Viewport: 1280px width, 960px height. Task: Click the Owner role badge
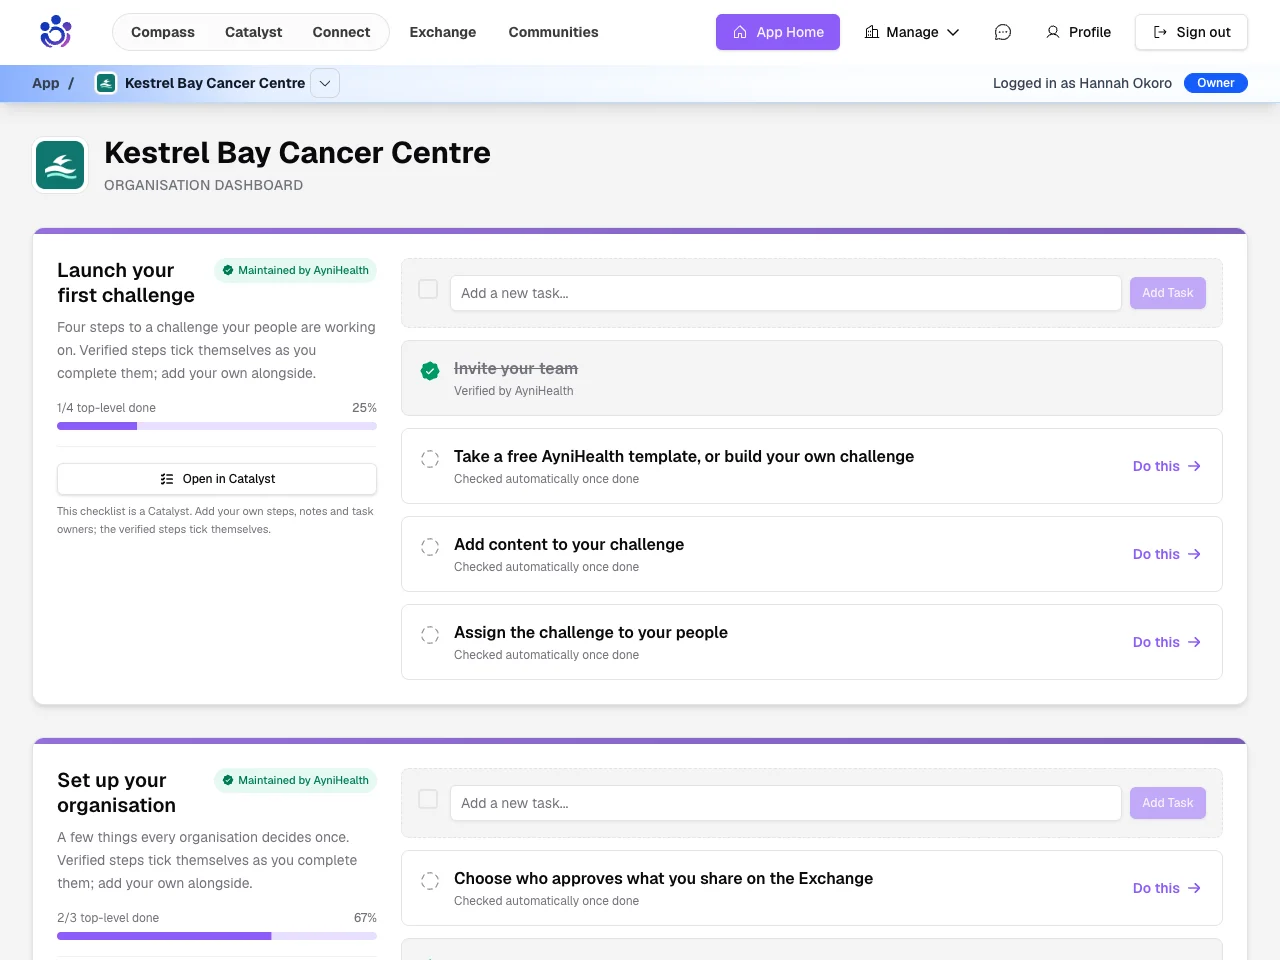(x=1216, y=83)
